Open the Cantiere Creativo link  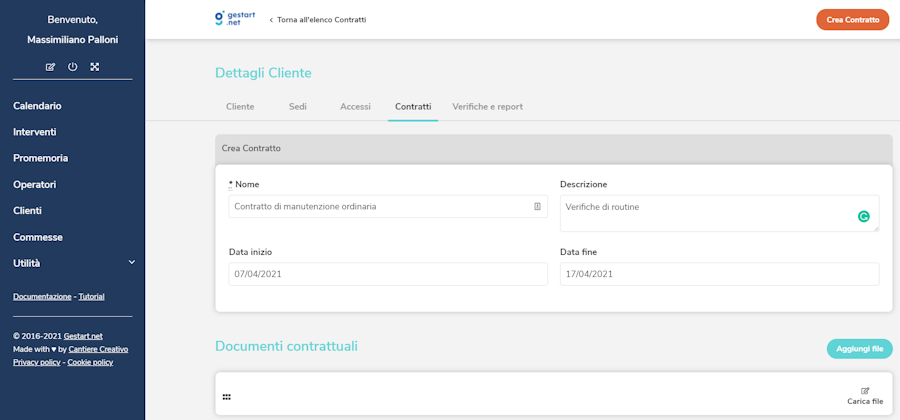(x=99, y=349)
